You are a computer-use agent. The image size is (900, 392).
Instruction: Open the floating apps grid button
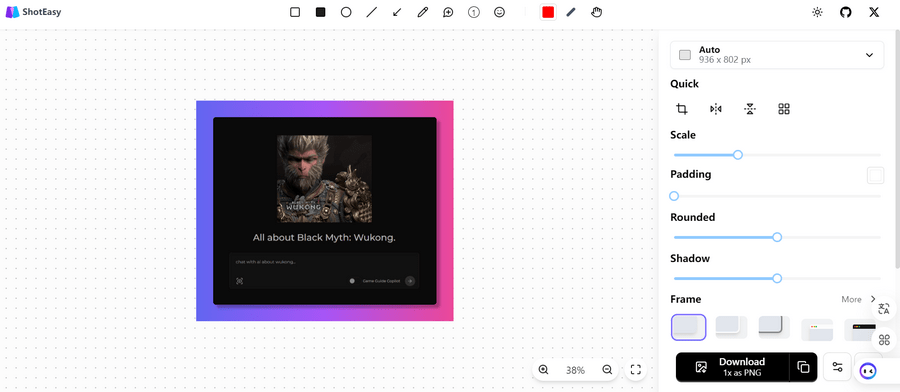click(x=884, y=340)
